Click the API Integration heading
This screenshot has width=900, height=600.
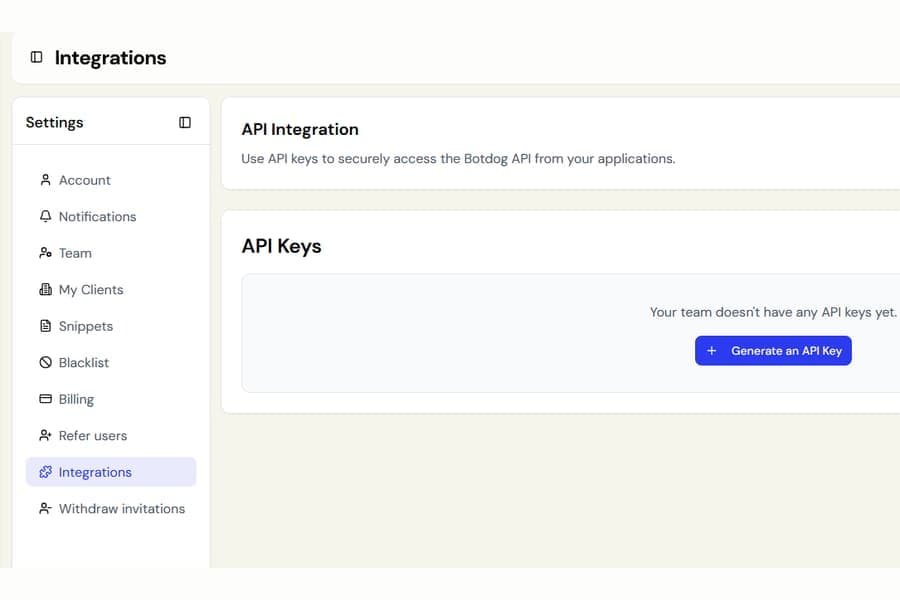(x=300, y=130)
